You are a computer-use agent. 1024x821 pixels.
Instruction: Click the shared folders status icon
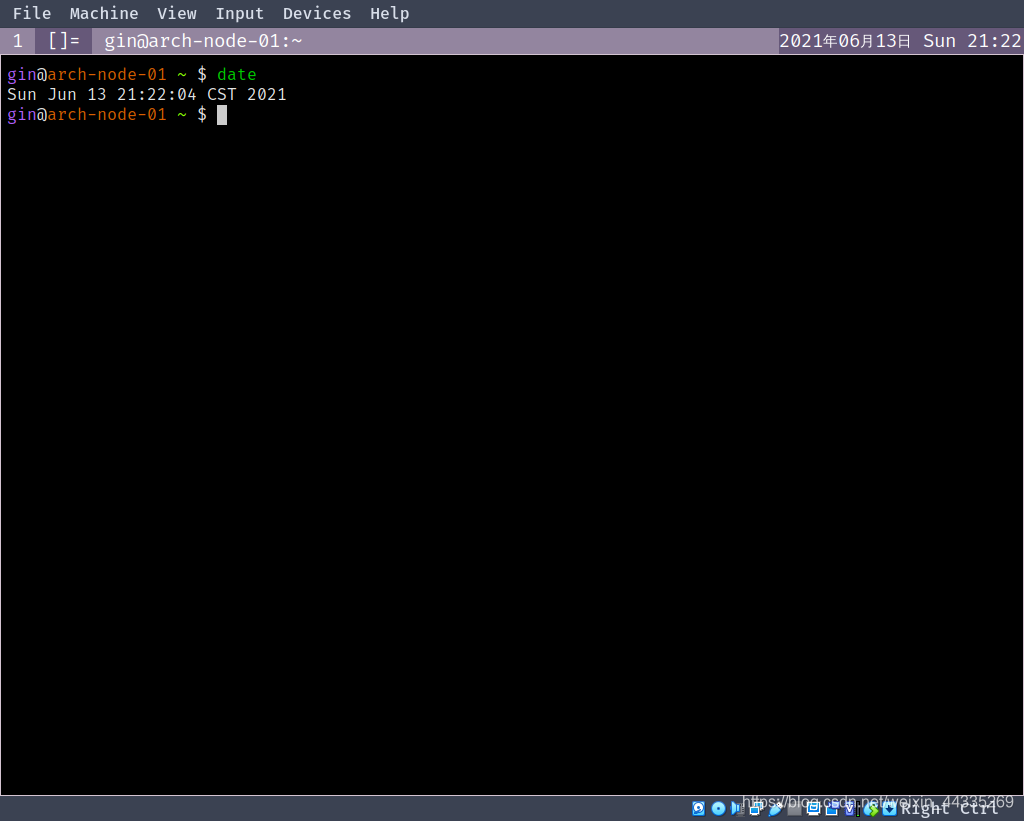[x=793, y=808]
